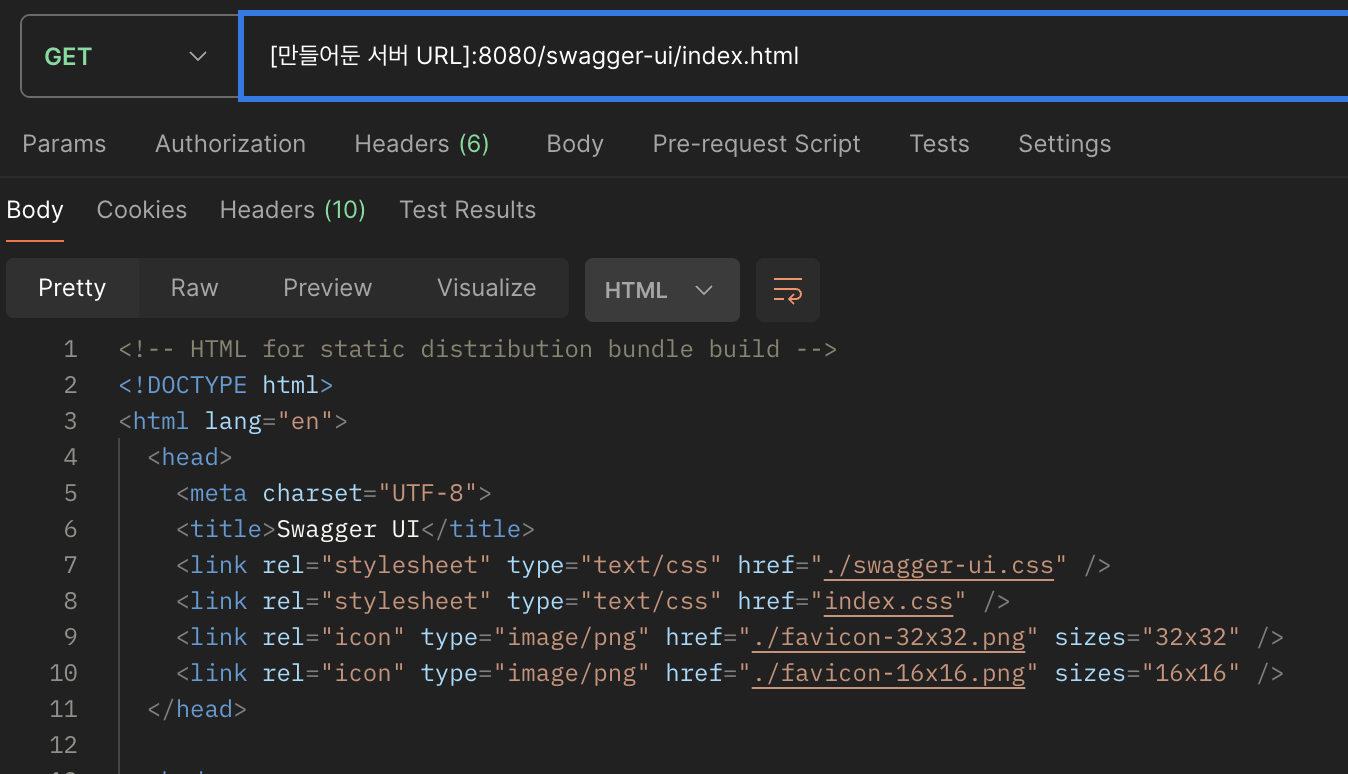Screen dimensions: 1348x774
Task: Open the GET method dropdown
Action: pos(129,57)
